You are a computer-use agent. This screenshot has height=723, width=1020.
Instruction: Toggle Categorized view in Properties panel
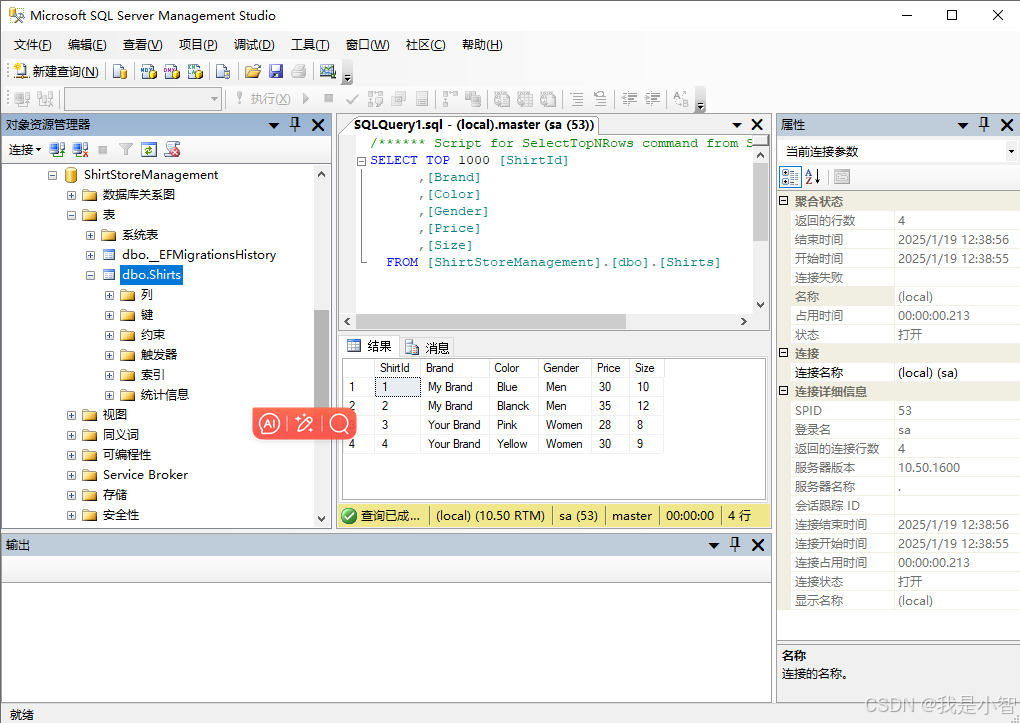(790, 176)
